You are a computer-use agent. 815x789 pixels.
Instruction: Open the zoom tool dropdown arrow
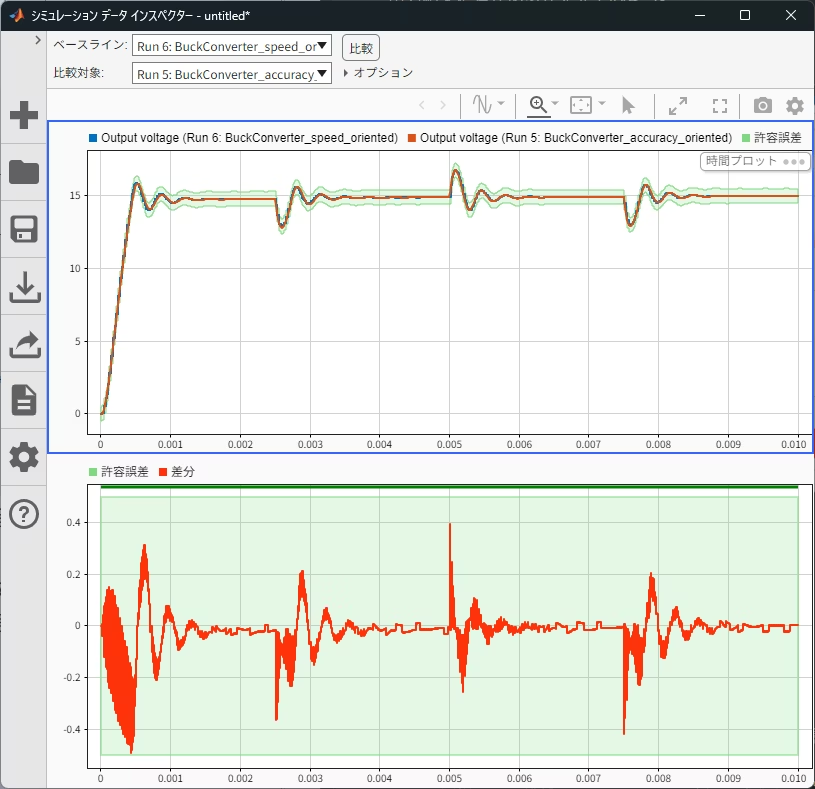(556, 104)
